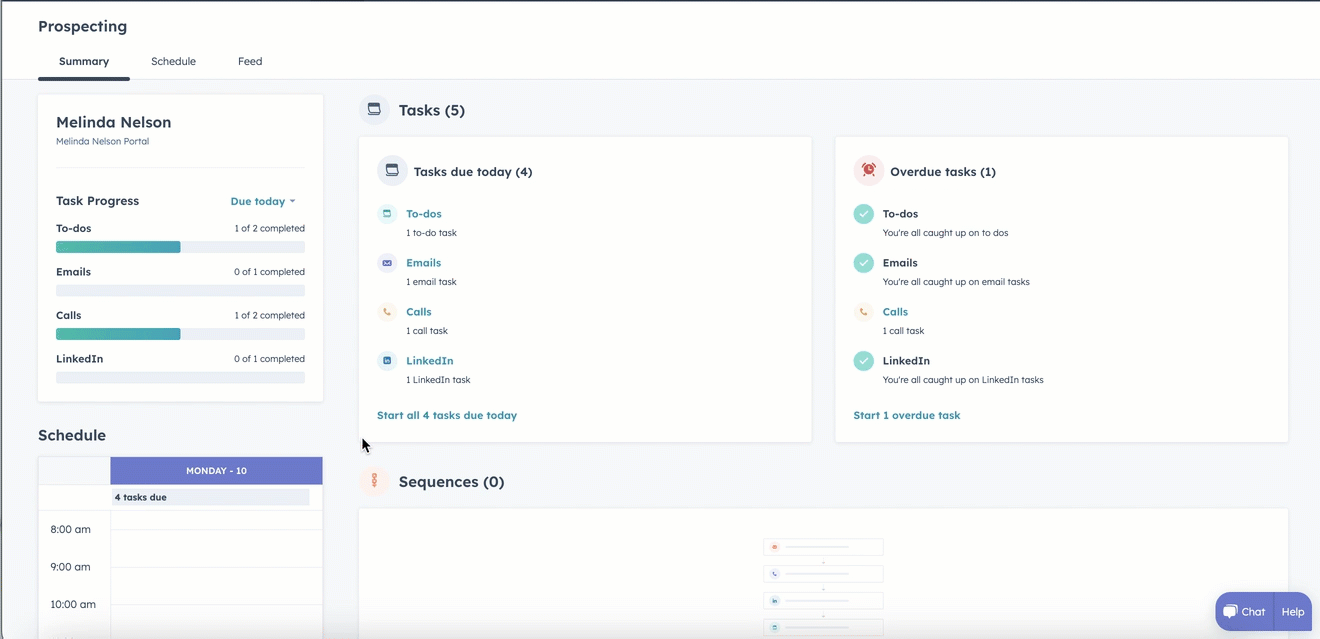Click the Calls phone icon in tasks due today

(387, 311)
